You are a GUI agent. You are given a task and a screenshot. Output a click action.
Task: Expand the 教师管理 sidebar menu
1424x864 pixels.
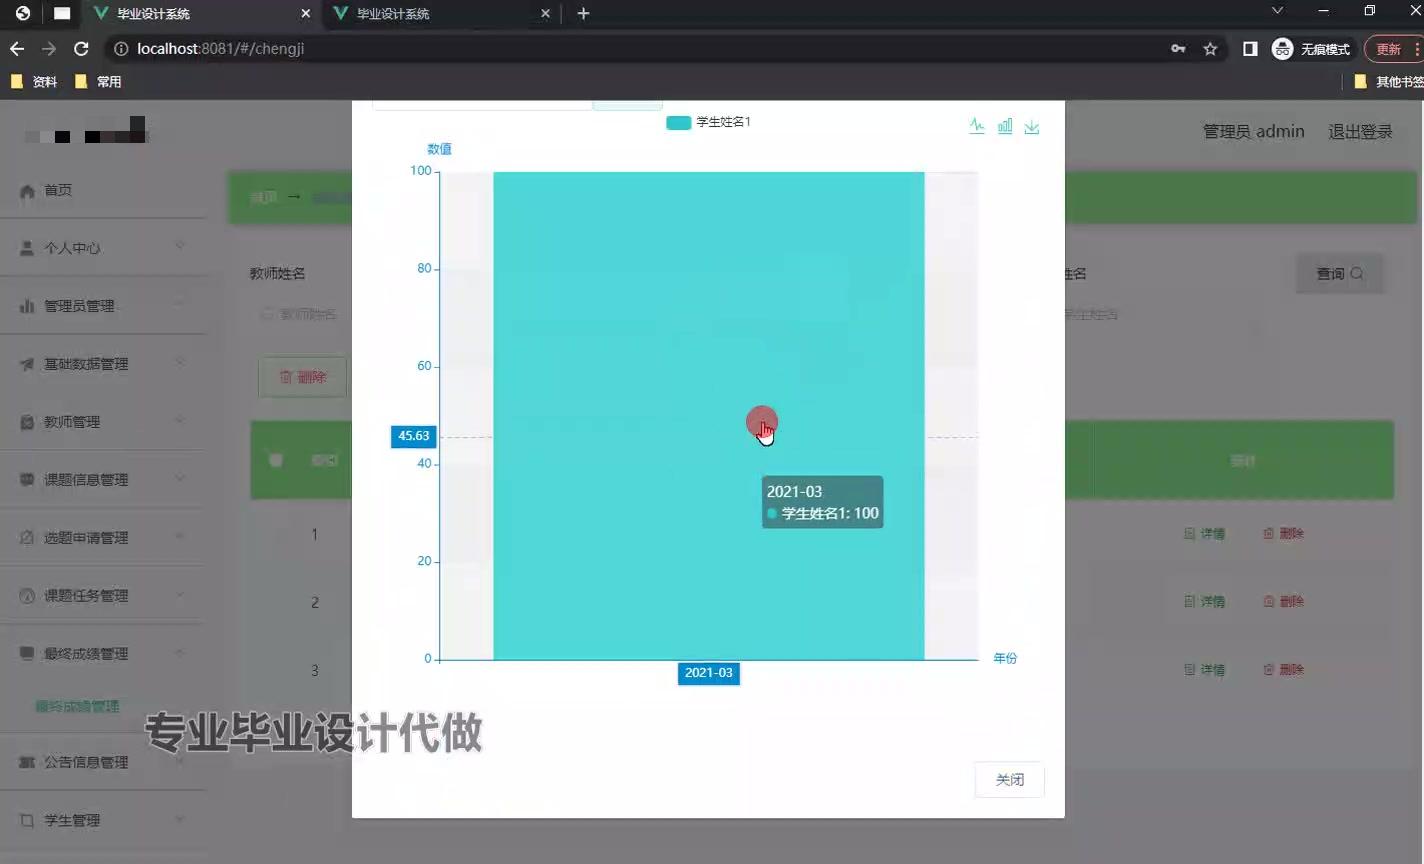pyautogui.click(x=105, y=422)
